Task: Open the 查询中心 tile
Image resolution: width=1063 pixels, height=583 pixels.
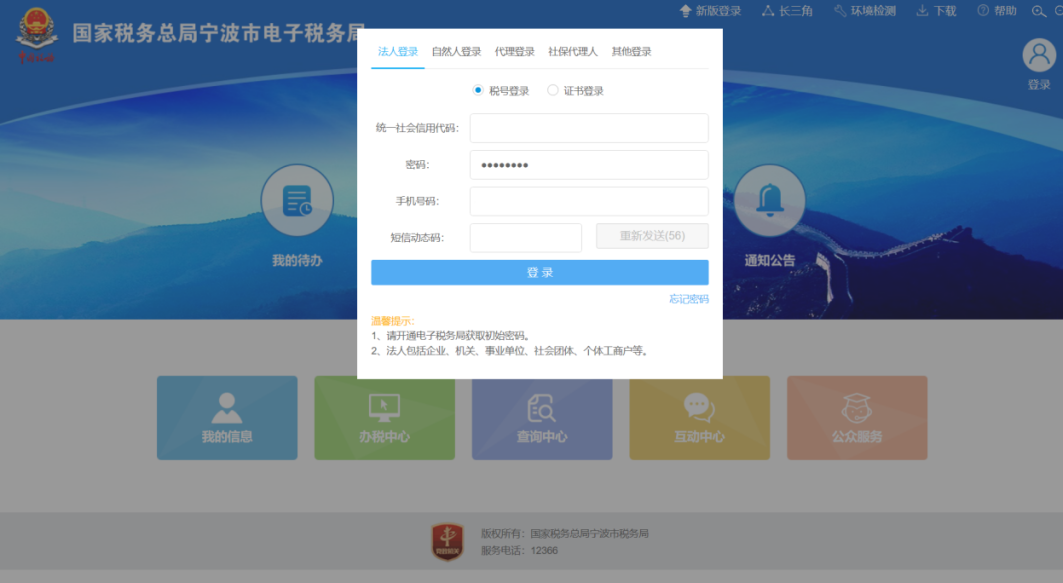Action: (x=542, y=418)
